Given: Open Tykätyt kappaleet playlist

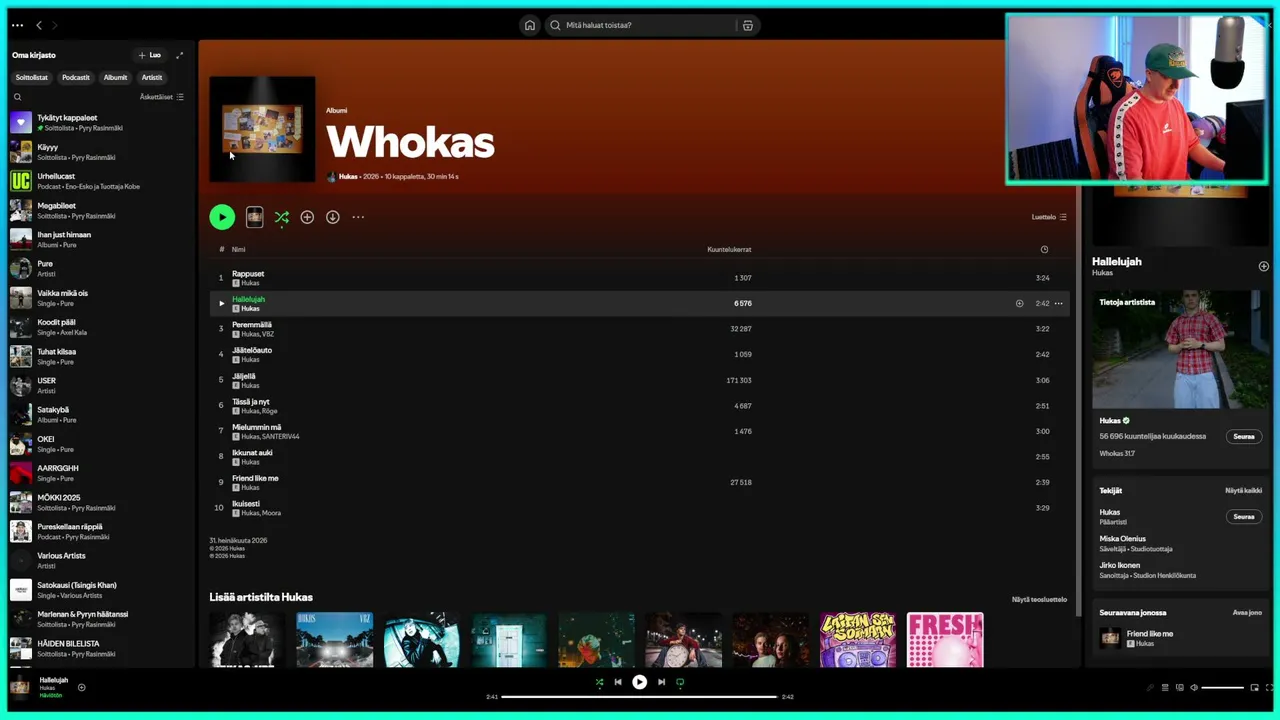Looking at the screenshot, I should (98, 122).
